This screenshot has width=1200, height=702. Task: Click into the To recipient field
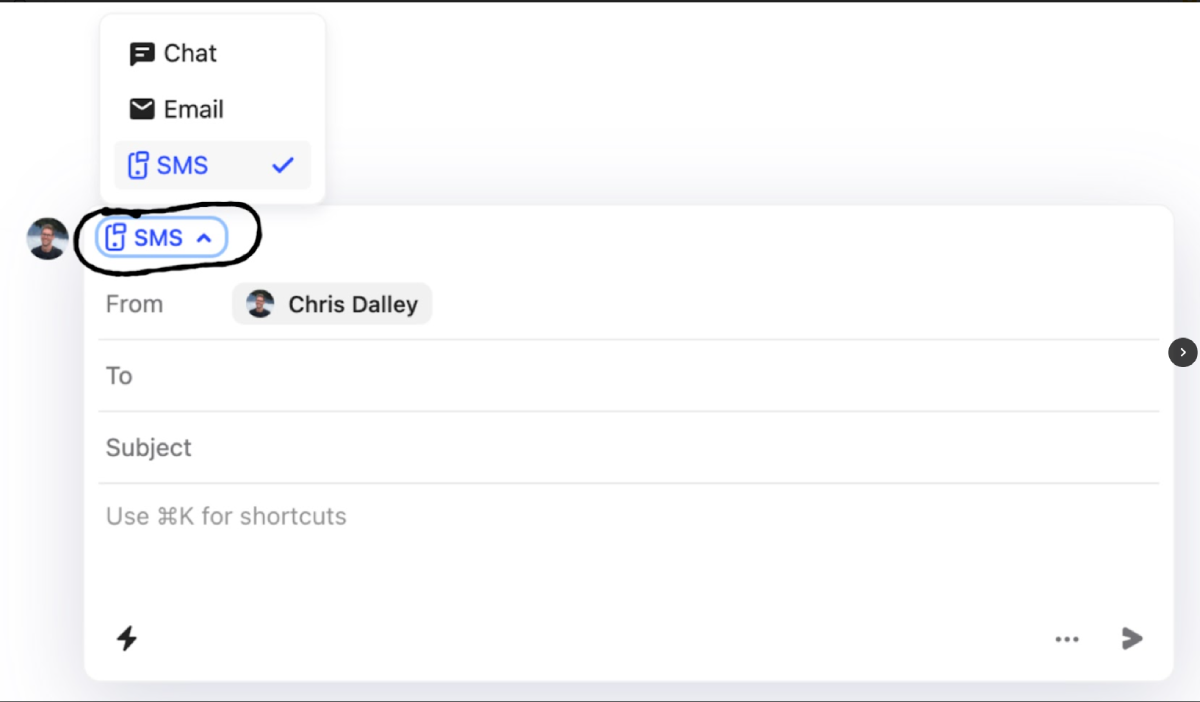click(630, 376)
